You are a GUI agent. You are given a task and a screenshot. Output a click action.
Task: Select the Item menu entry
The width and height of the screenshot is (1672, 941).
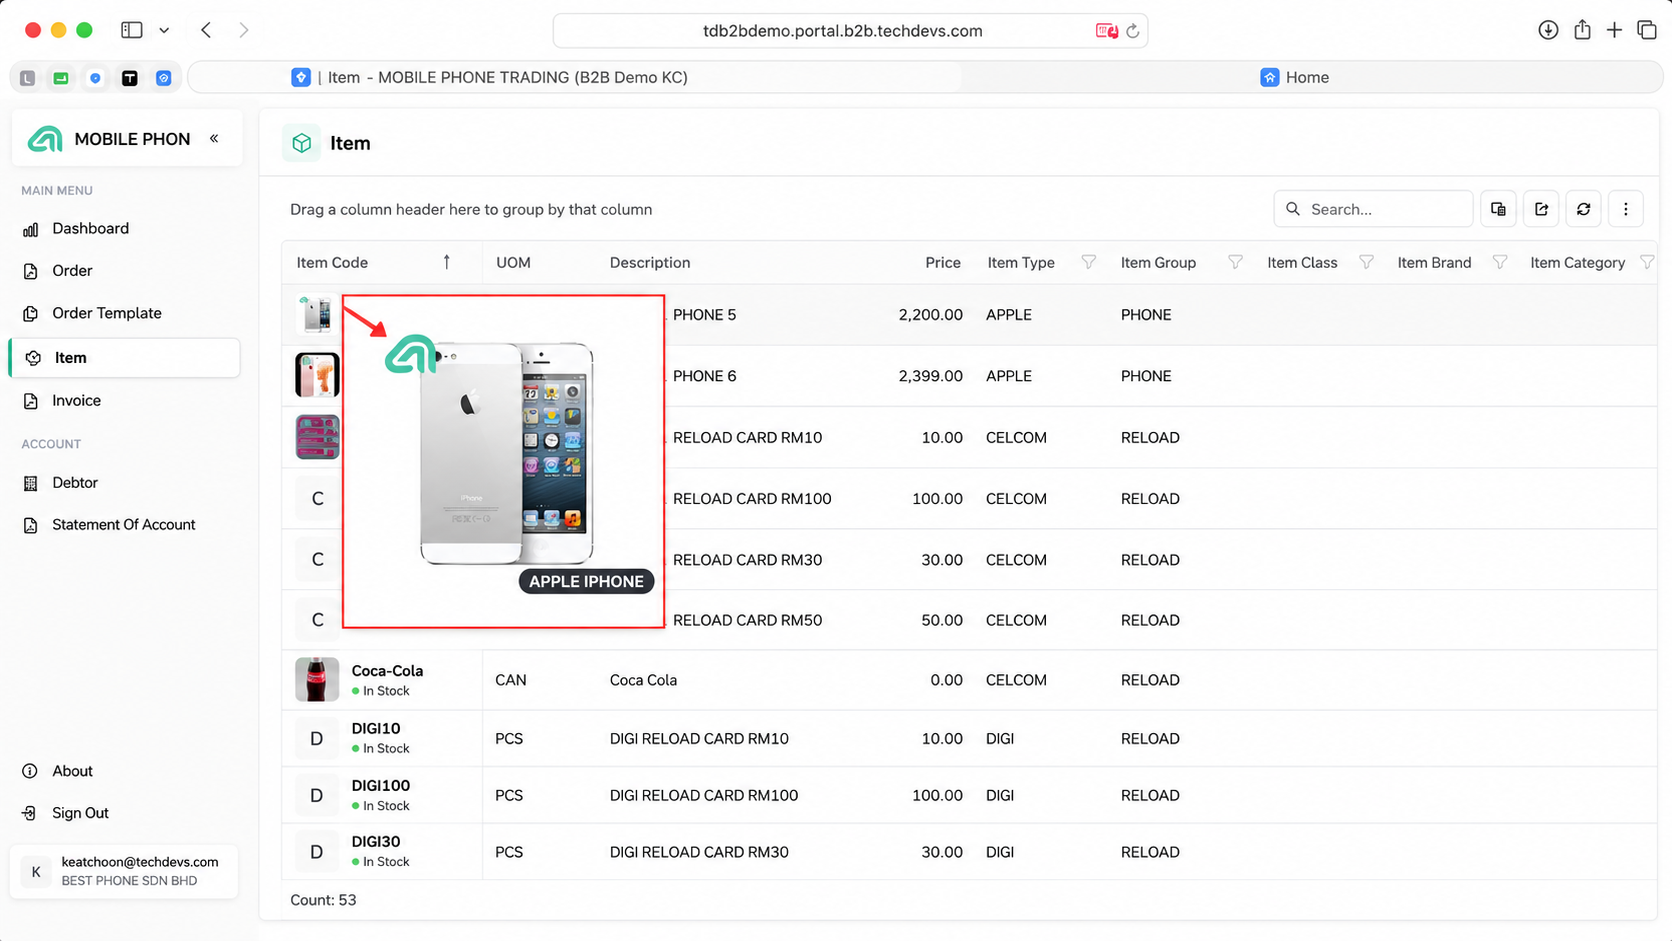125,358
